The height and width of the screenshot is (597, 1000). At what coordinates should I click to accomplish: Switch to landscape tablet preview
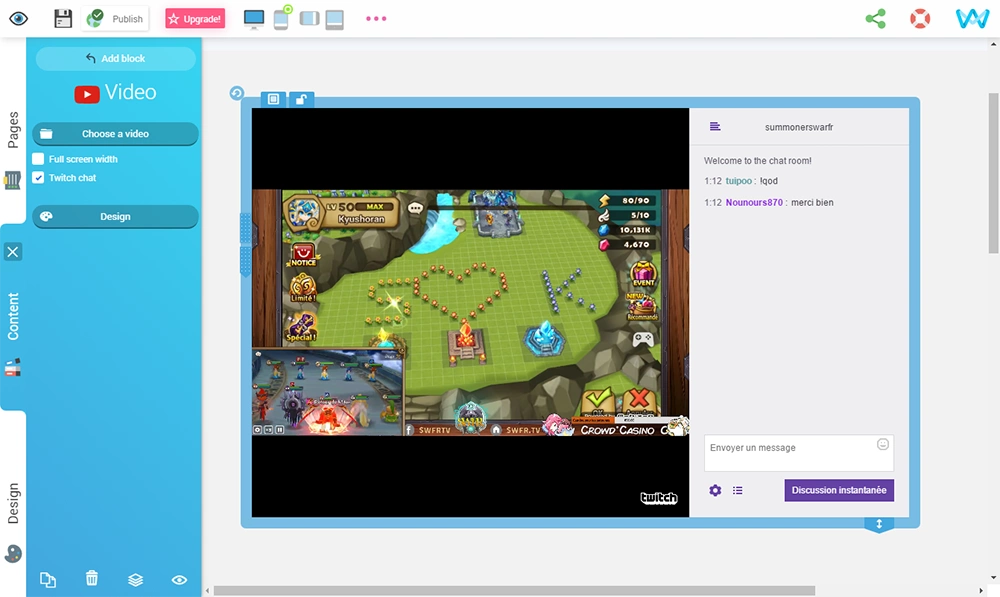[309, 18]
